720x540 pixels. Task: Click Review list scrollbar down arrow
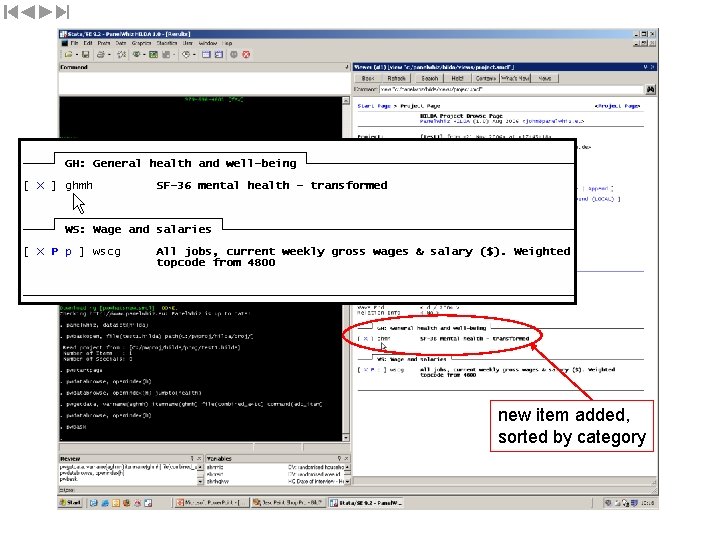coord(200,481)
